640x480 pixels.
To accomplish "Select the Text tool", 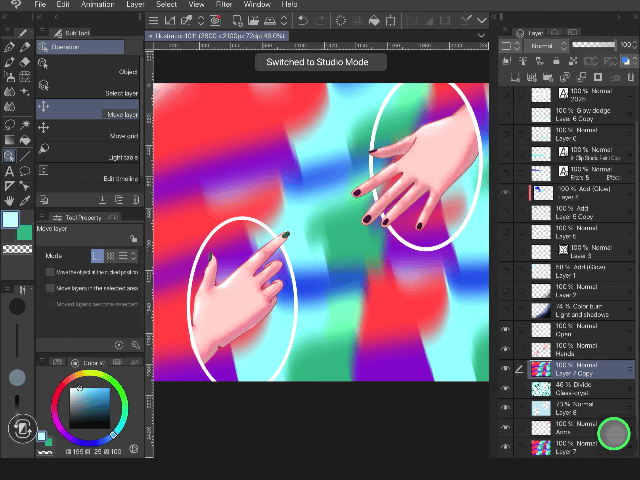I will (x=9, y=171).
